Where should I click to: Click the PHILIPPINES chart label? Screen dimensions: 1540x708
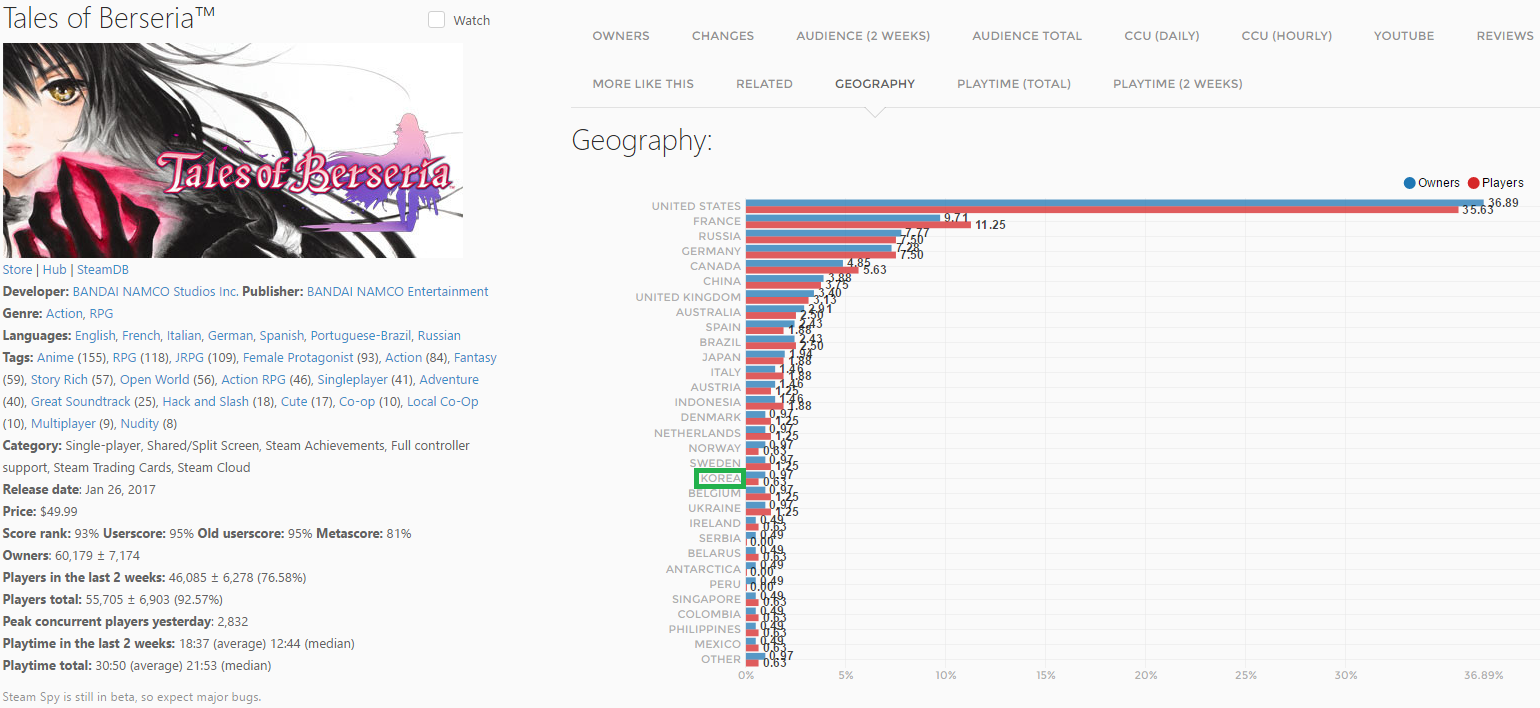click(705, 630)
